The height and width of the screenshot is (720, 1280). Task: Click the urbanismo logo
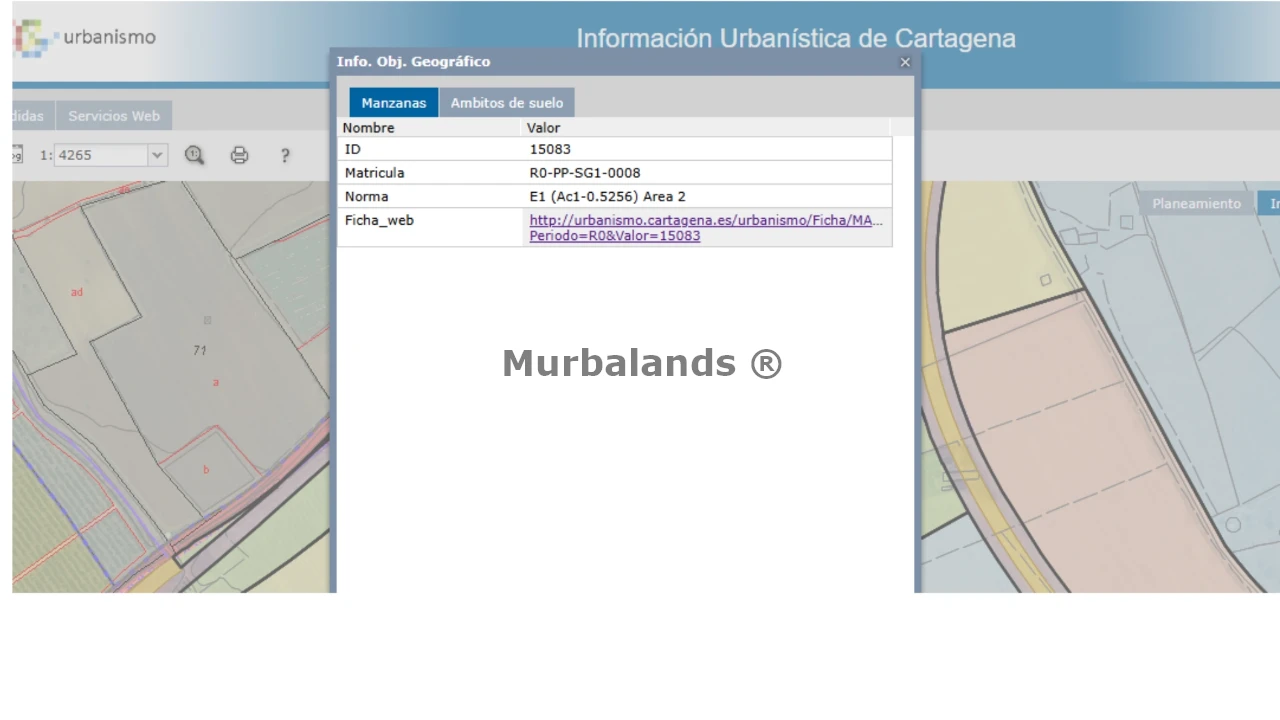click(85, 38)
